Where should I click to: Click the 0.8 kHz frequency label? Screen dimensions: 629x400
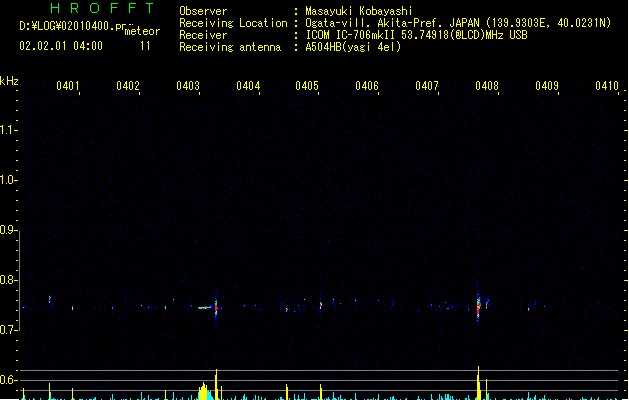(x=8, y=280)
